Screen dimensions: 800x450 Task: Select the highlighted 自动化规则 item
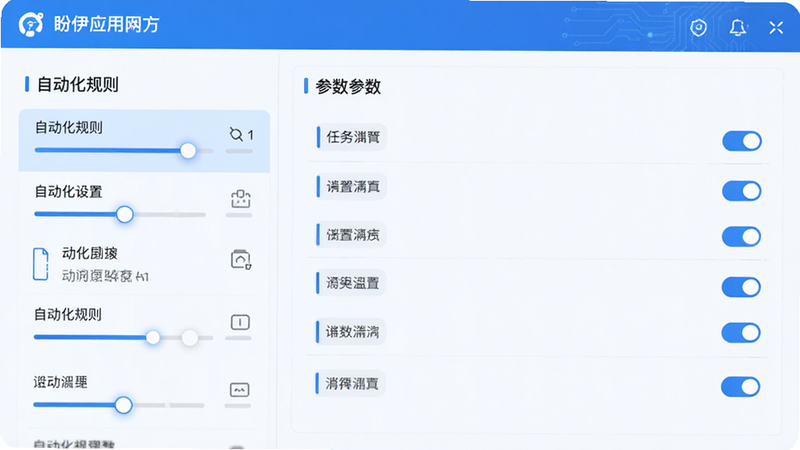point(144,141)
